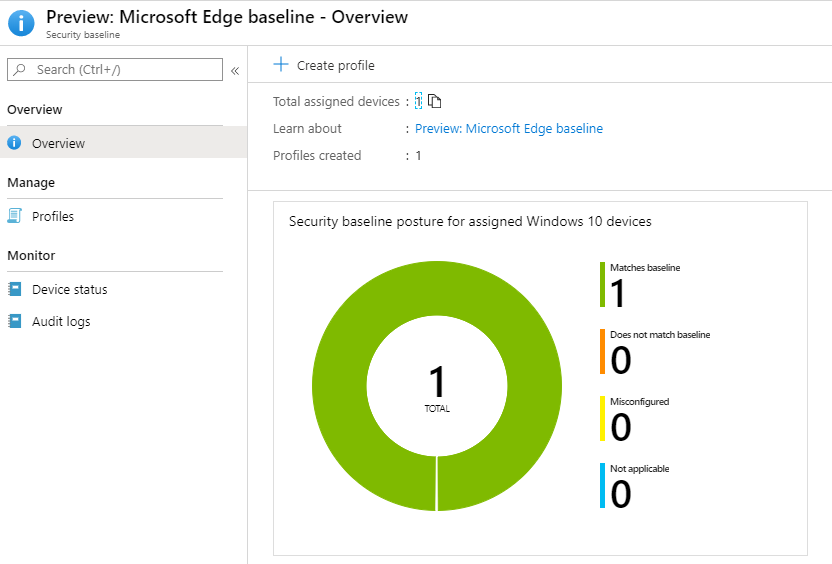The height and width of the screenshot is (564, 832).
Task: Click the blue Not applicable color bar
Action: click(x=602, y=485)
